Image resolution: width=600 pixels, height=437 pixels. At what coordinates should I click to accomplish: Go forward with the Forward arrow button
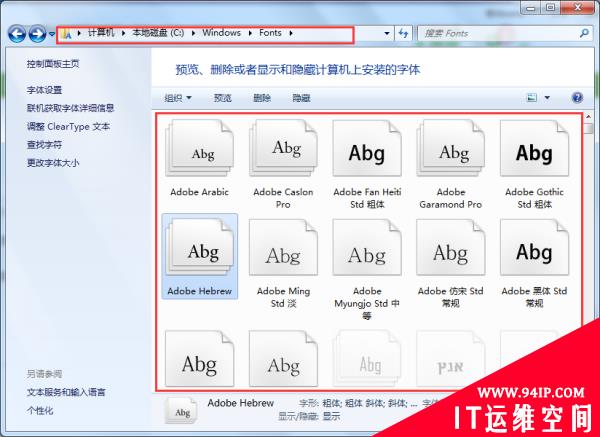38,34
